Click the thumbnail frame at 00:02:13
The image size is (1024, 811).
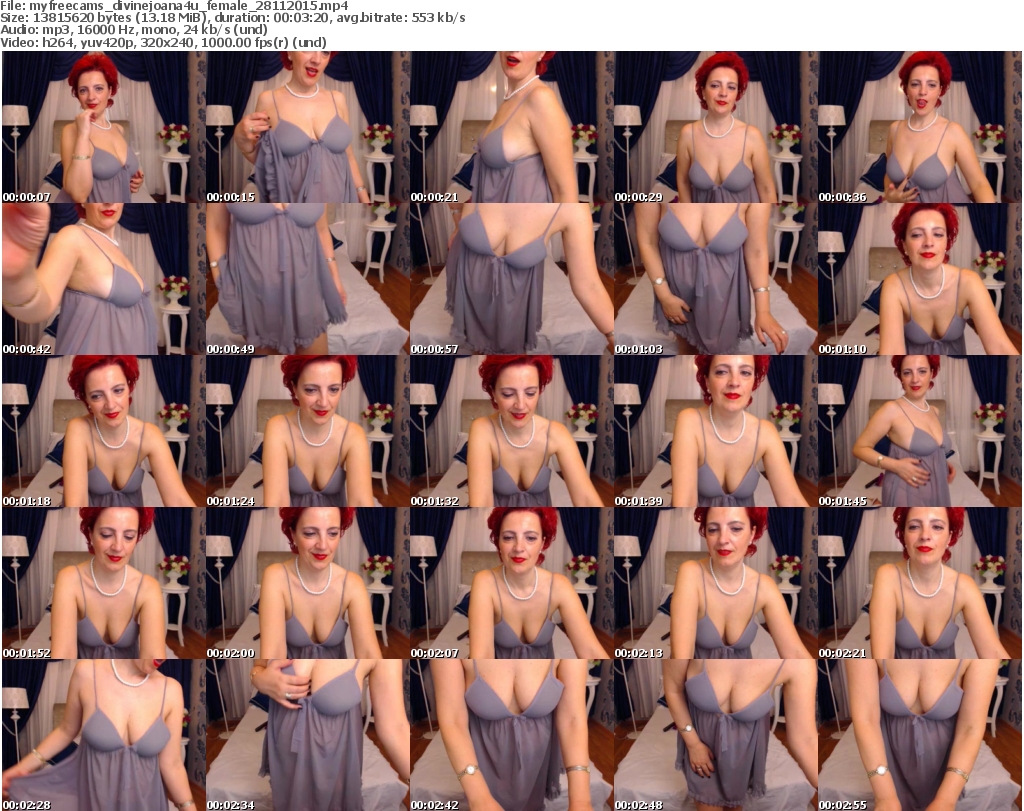pyautogui.click(x=716, y=583)
